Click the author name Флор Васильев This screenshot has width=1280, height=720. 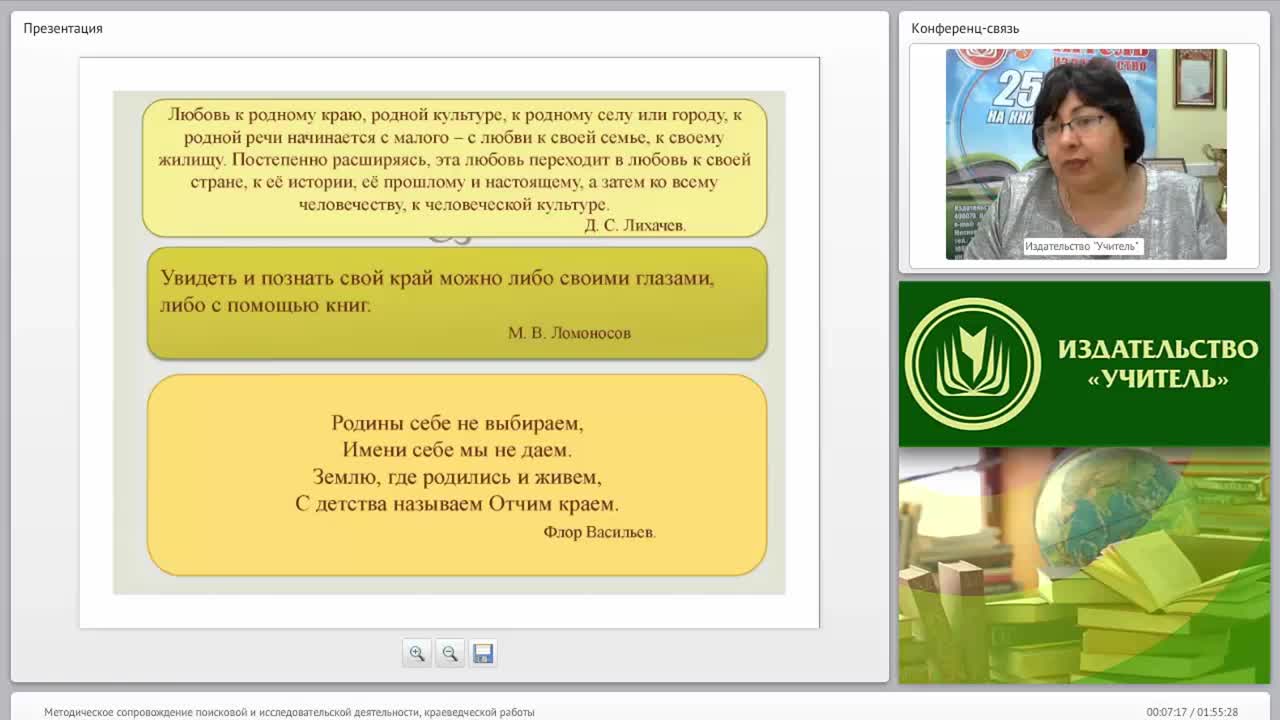click(600, 532)
